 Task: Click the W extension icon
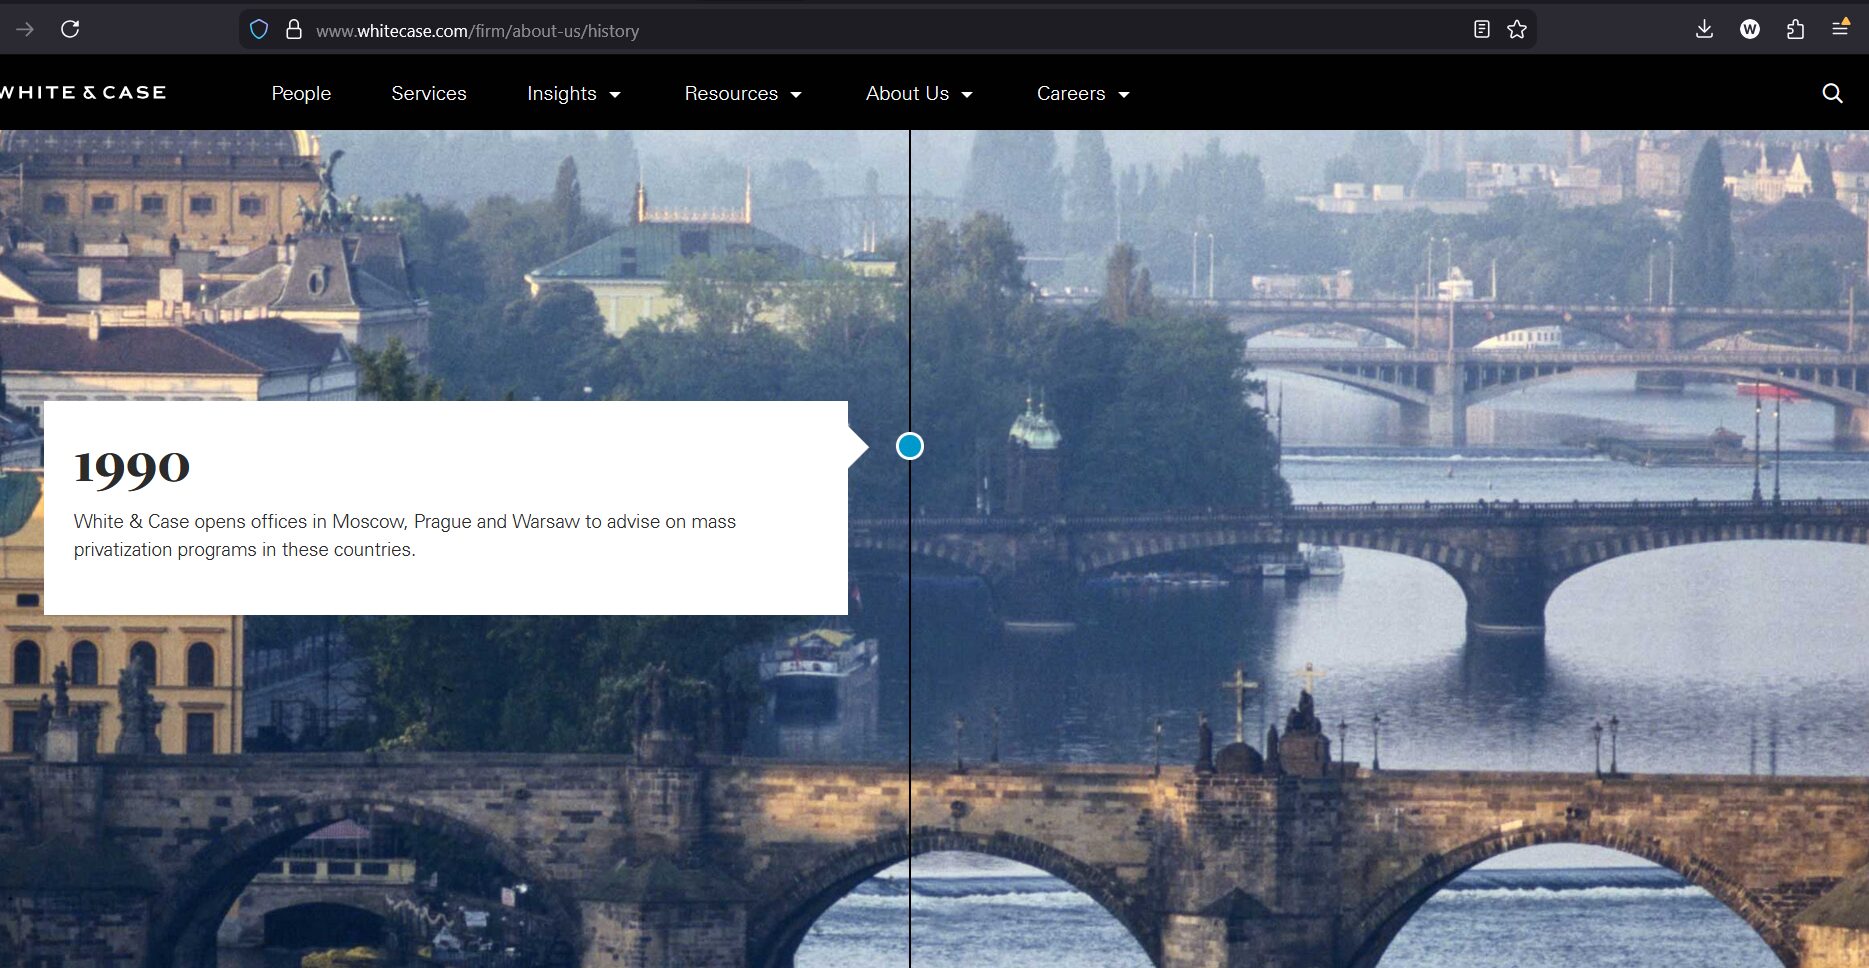[x=1750, y=29]
